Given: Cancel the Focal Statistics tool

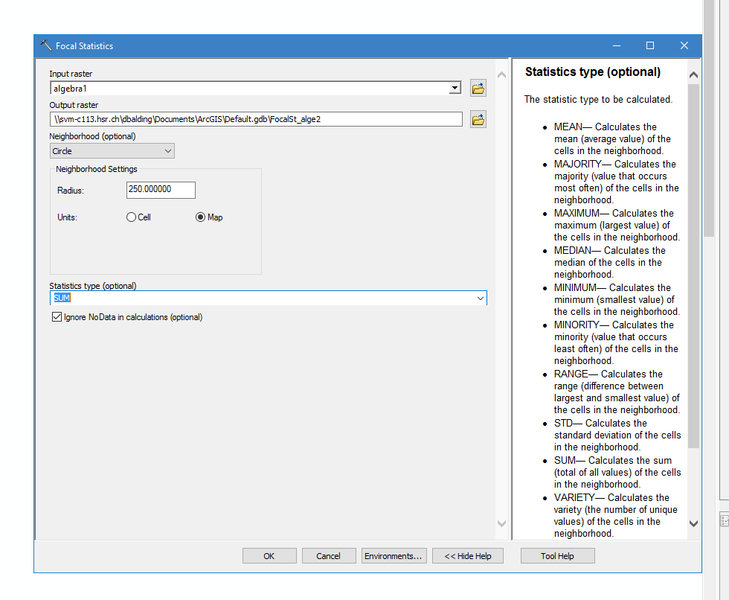Looking at the screenshot, I should (328, 556).
